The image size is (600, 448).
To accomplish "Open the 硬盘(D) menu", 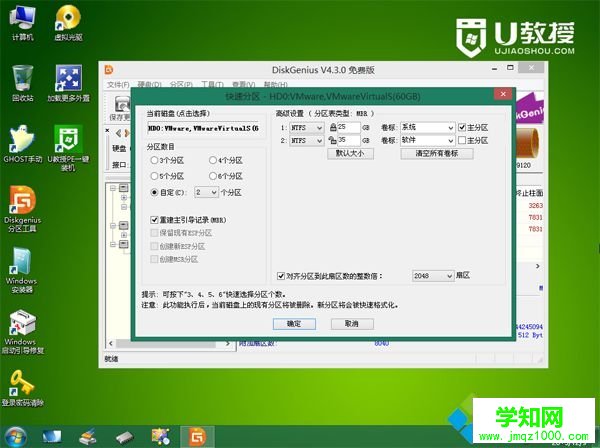I will [x=150, y=85].
